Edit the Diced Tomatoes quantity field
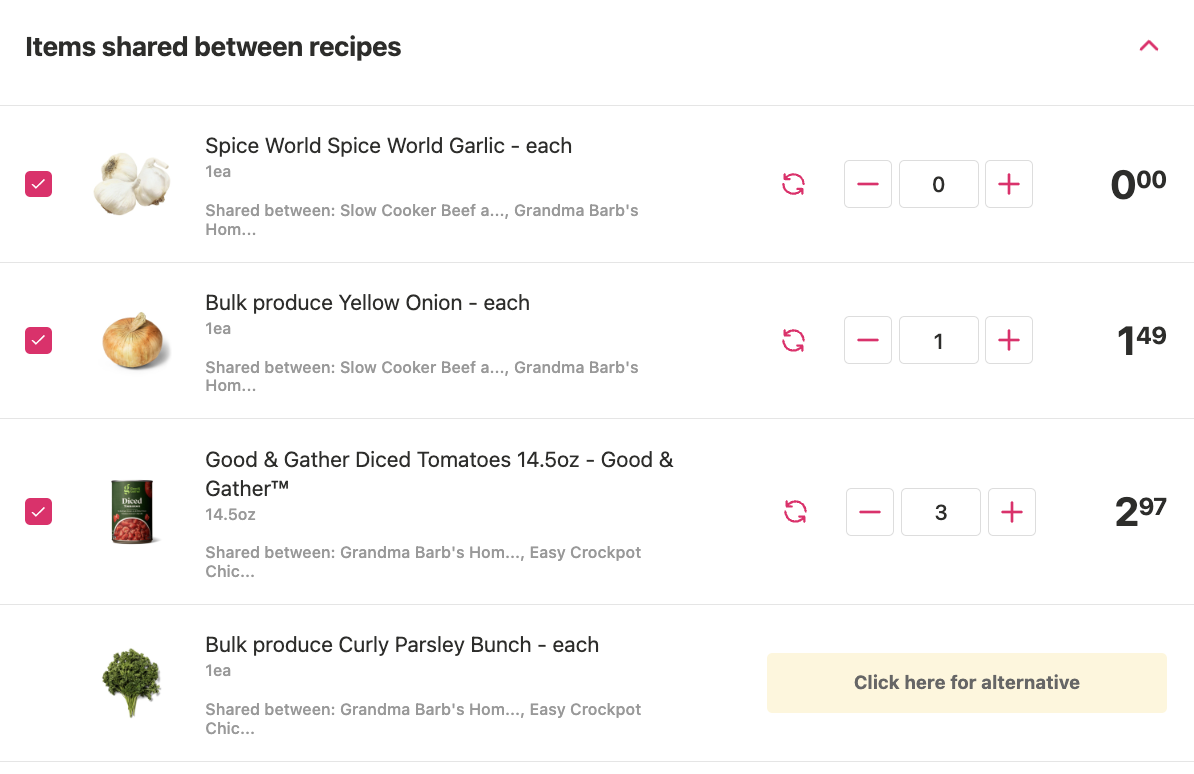This screenshot has width=1194, height=774. (941, 512)
